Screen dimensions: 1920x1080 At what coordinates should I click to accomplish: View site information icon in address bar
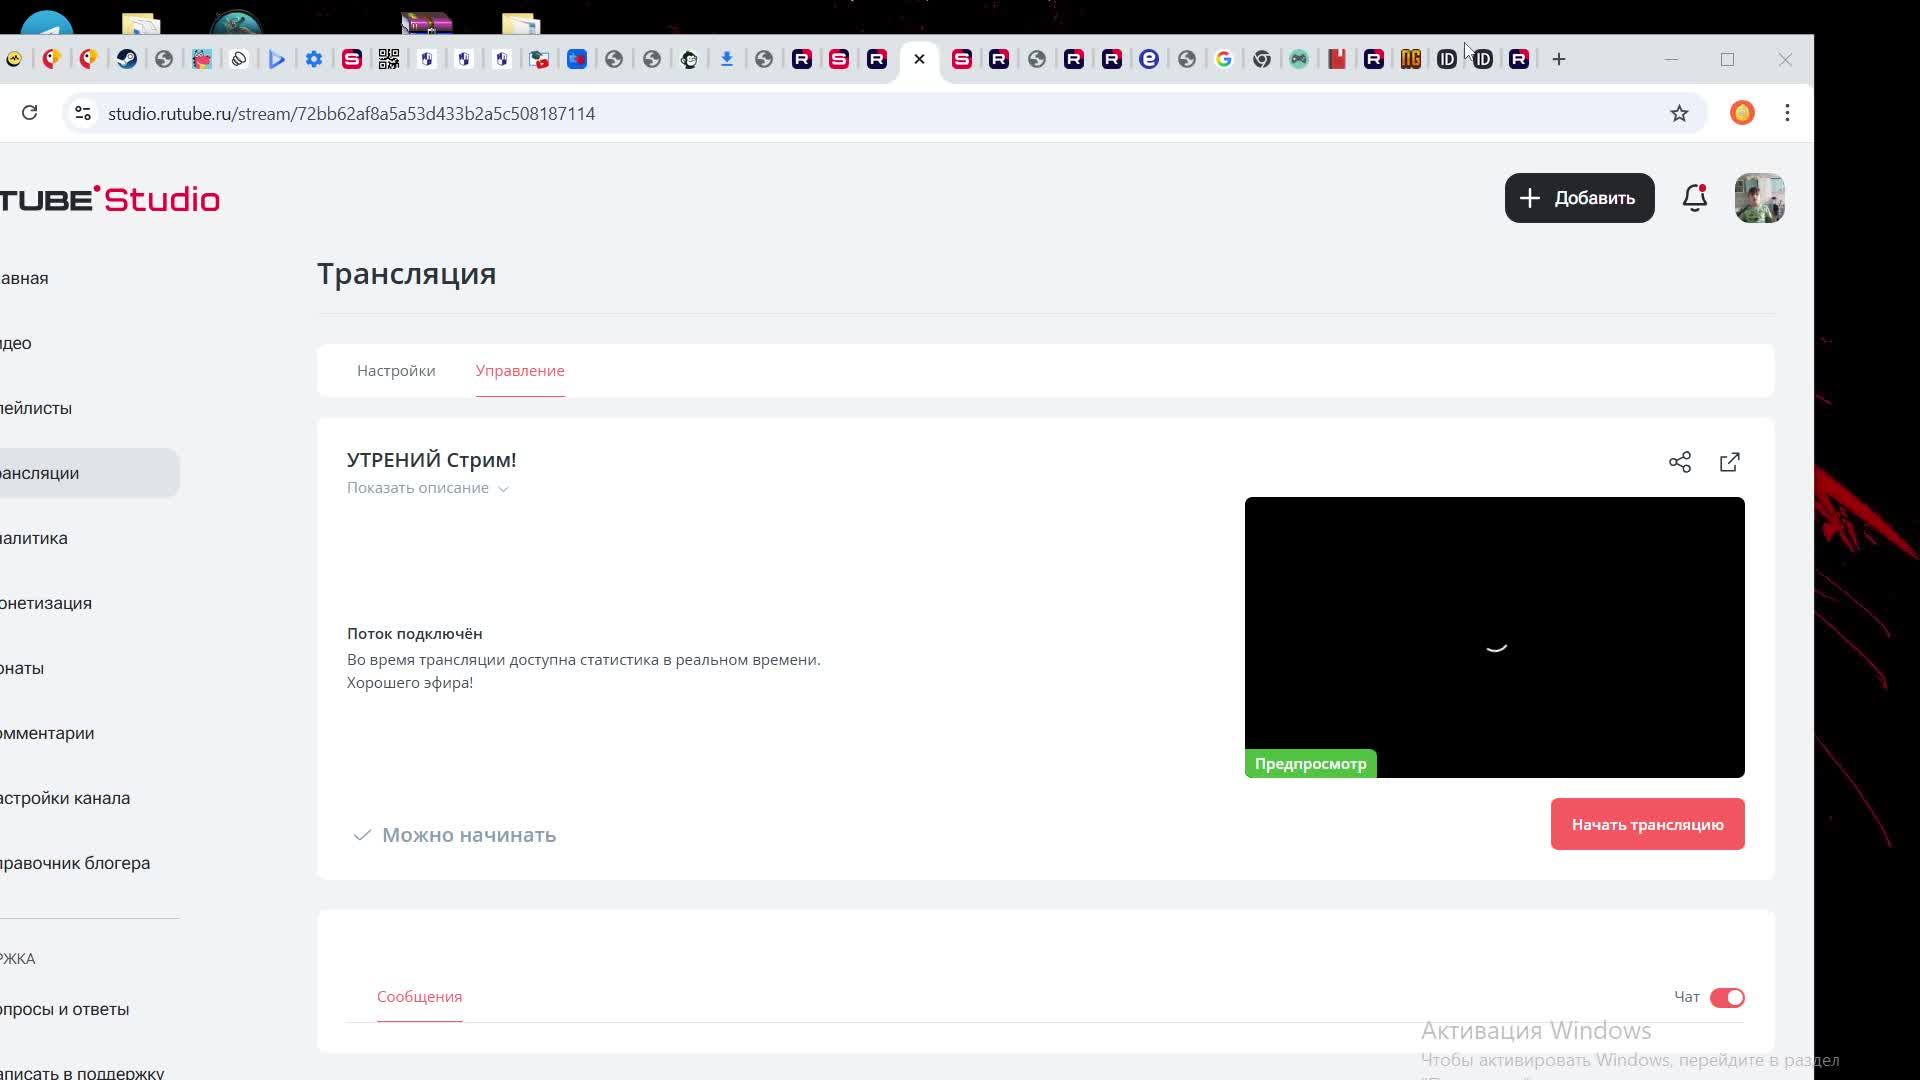[x=83, y=113]
